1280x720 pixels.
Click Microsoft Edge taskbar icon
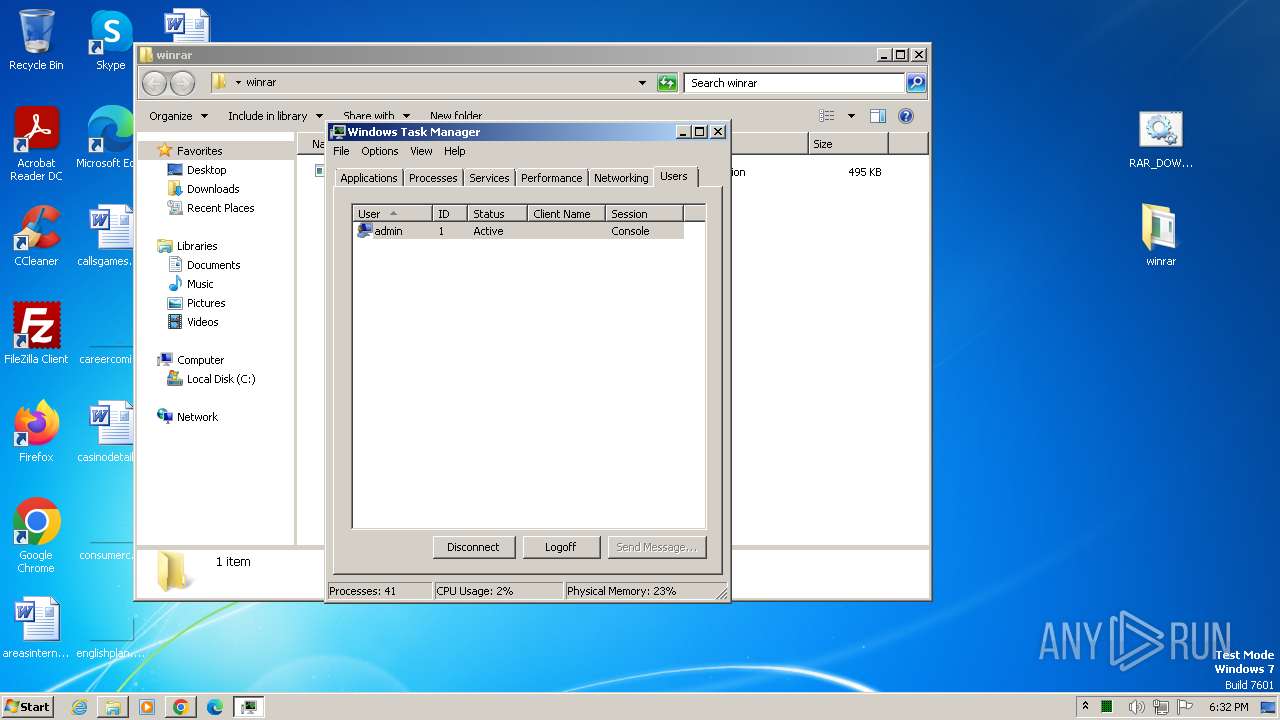pos(215,707)
